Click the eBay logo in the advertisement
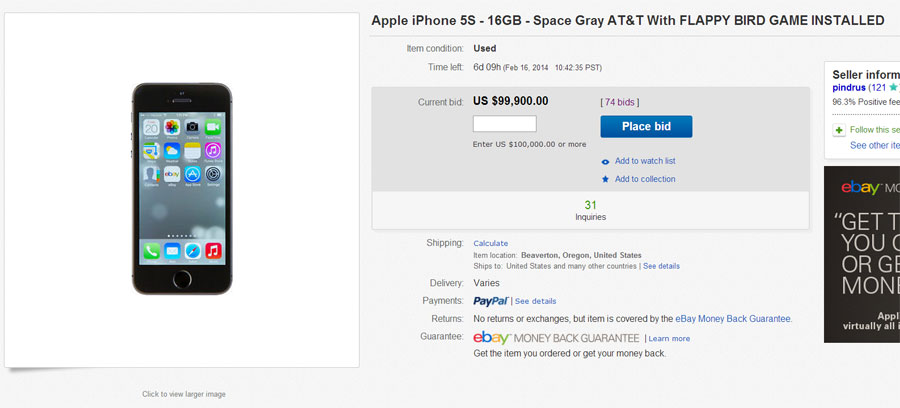 point(860,188)
